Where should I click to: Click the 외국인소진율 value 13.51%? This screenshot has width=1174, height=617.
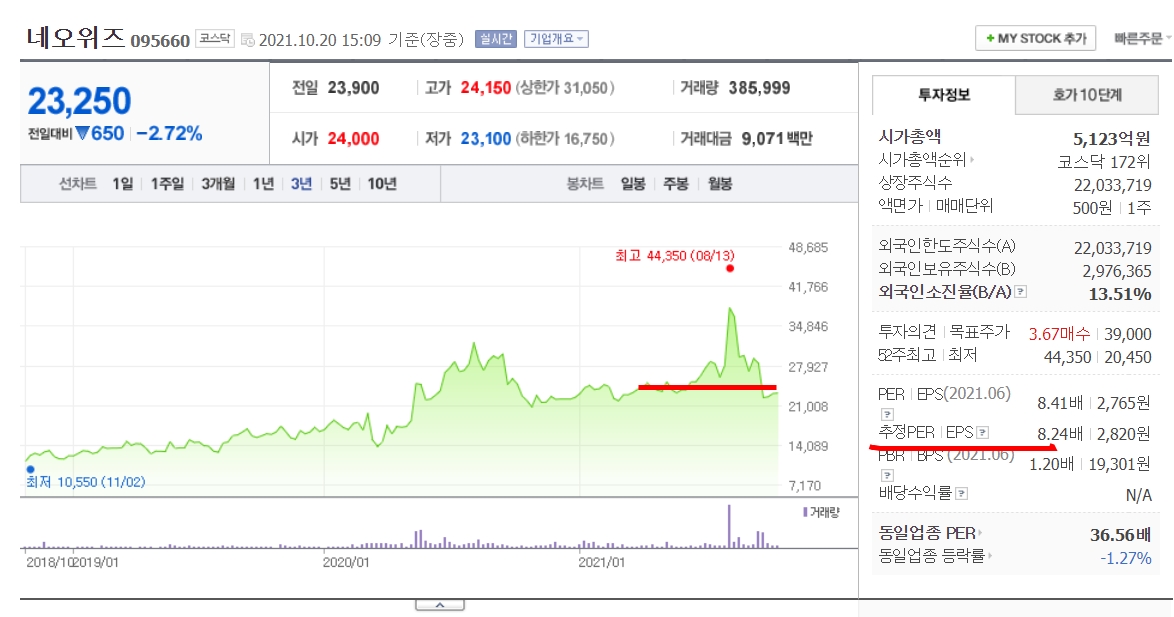[1120, 294]
